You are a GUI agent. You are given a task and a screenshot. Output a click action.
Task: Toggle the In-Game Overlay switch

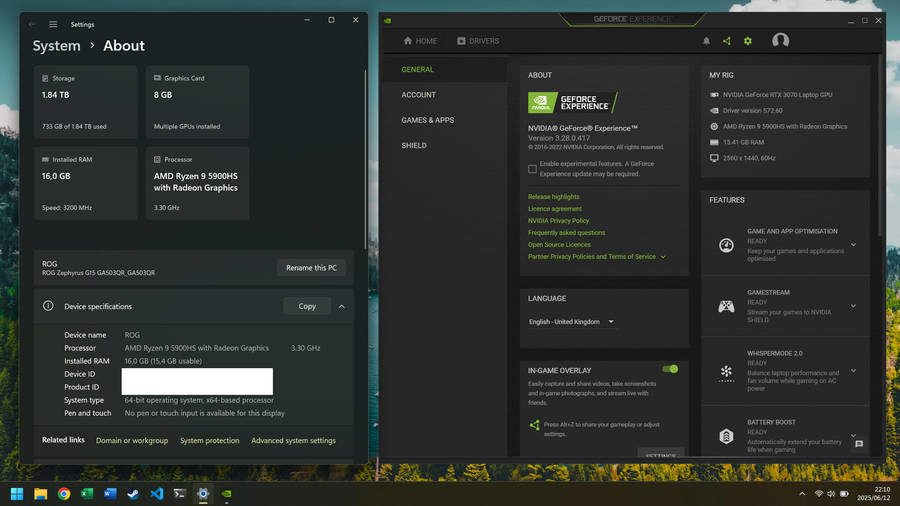[670, 369]
